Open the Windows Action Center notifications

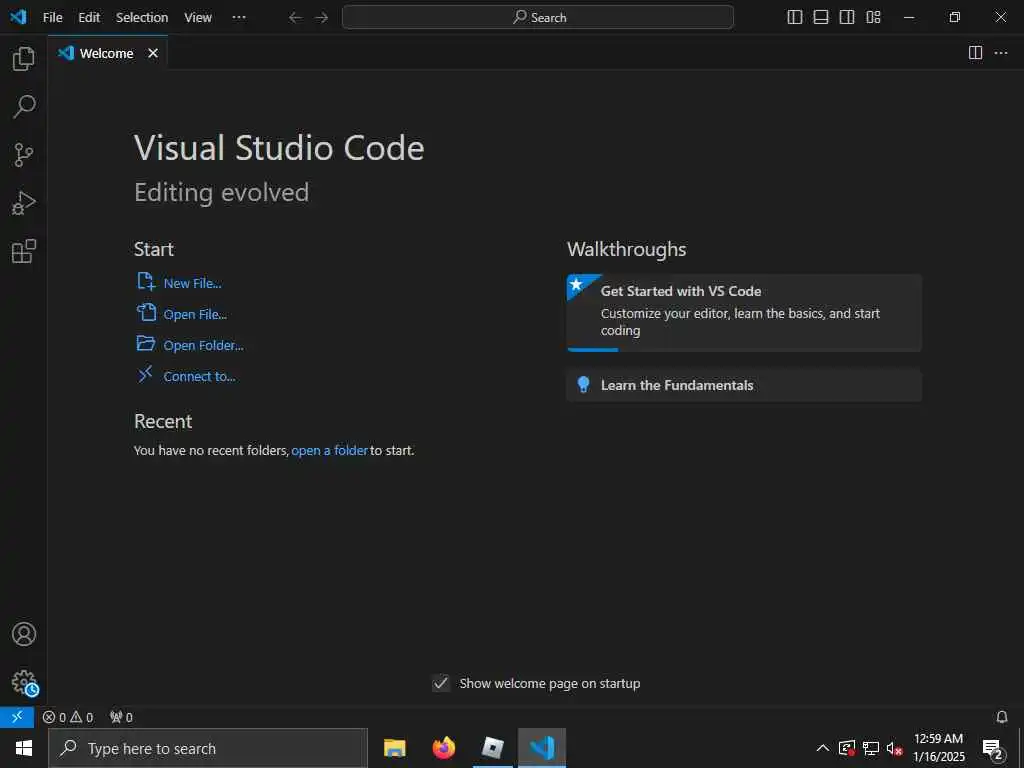993,748
